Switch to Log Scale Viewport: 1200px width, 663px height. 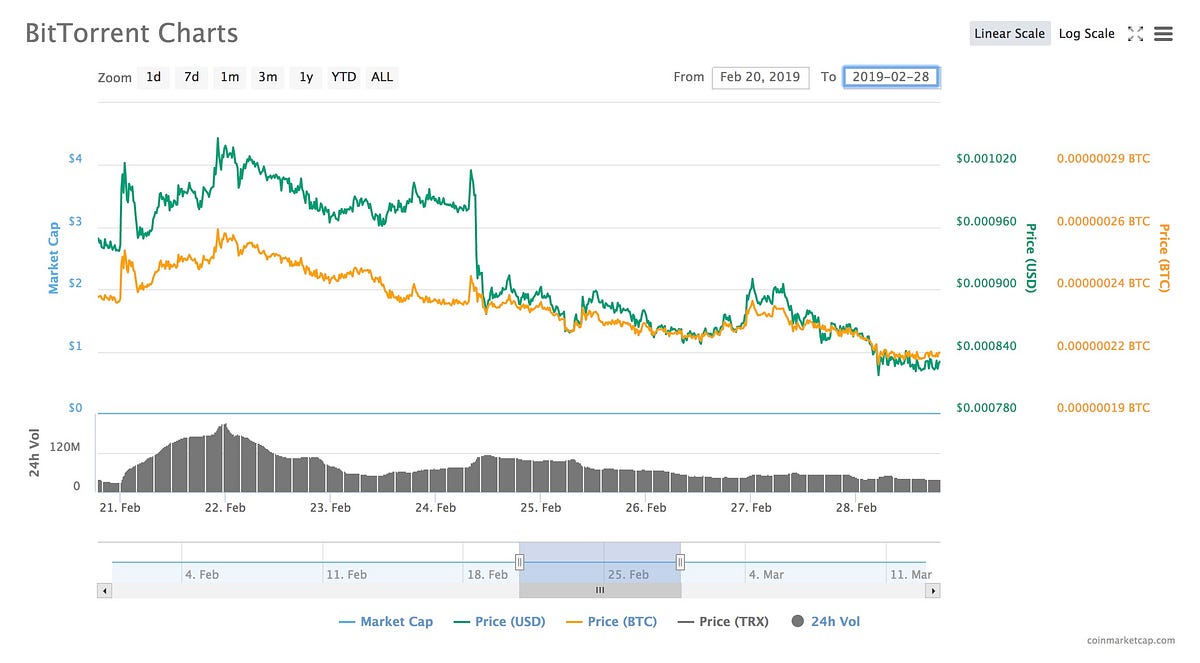click(x=1086, y=34)
